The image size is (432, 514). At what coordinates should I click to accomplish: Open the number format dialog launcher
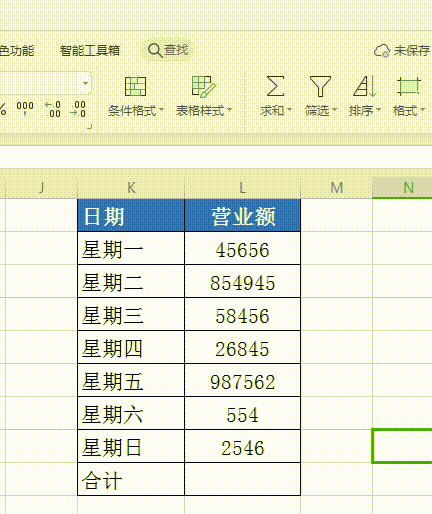click(x=89, y=126)
